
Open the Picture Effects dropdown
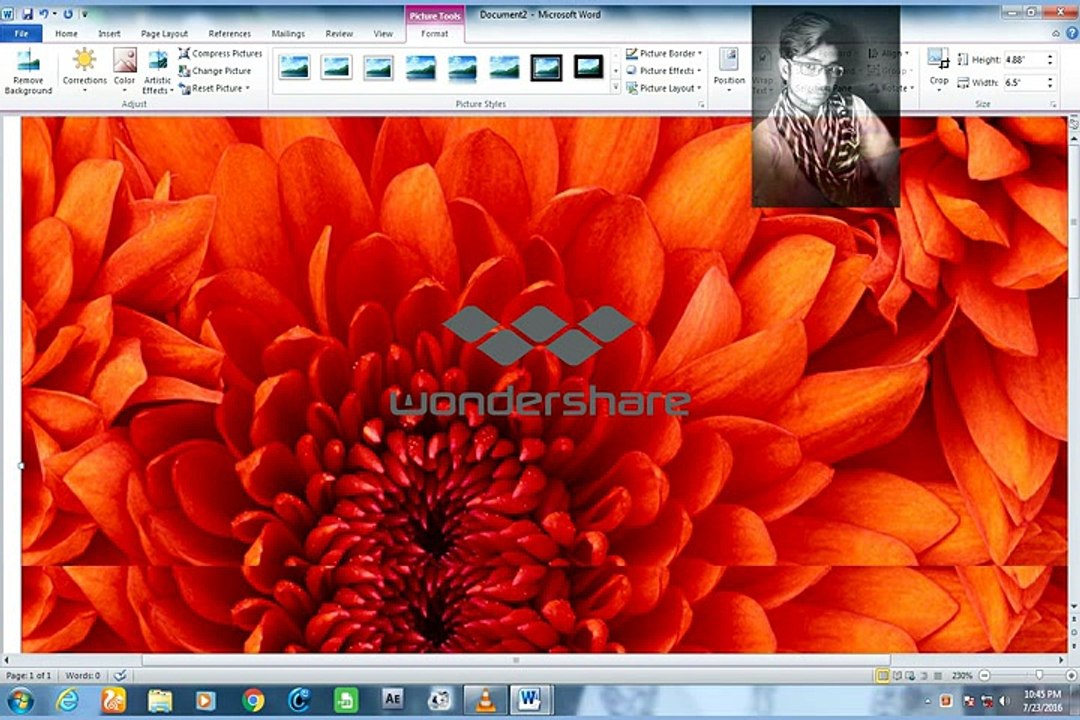tap(664, 70)
